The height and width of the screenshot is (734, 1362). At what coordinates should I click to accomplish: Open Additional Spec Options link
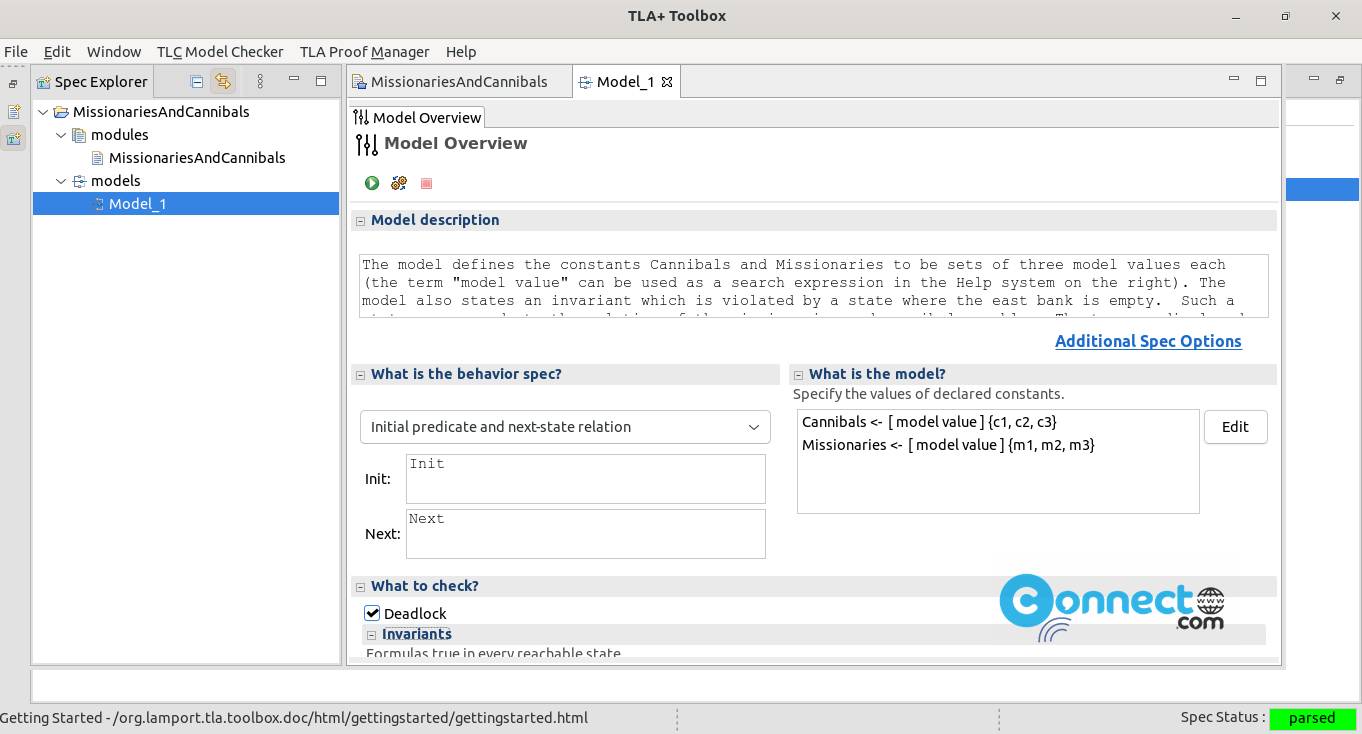coord(1148,341)
